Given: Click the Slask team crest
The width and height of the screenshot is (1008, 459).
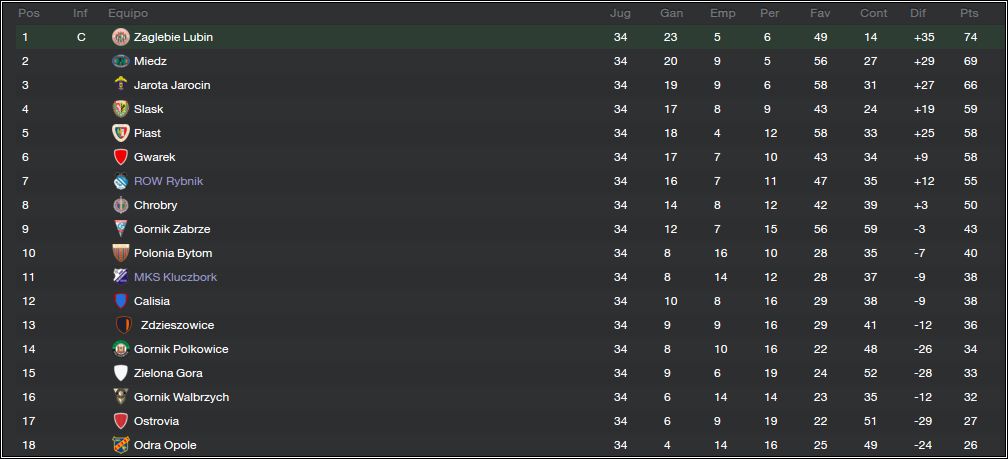Looking at the screenshot, I should (x=121, y=109).
